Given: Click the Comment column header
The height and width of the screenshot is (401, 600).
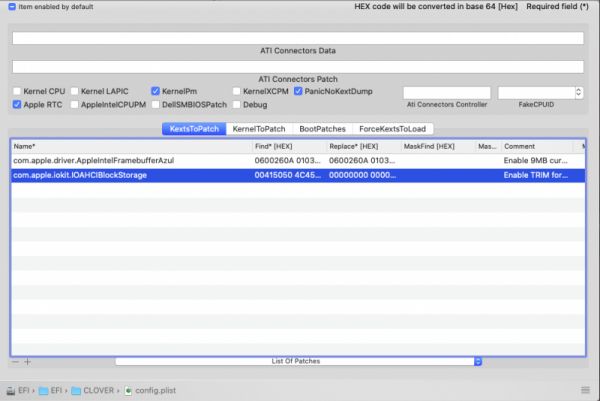Looking at the screenshot, I should coord(537,146).
